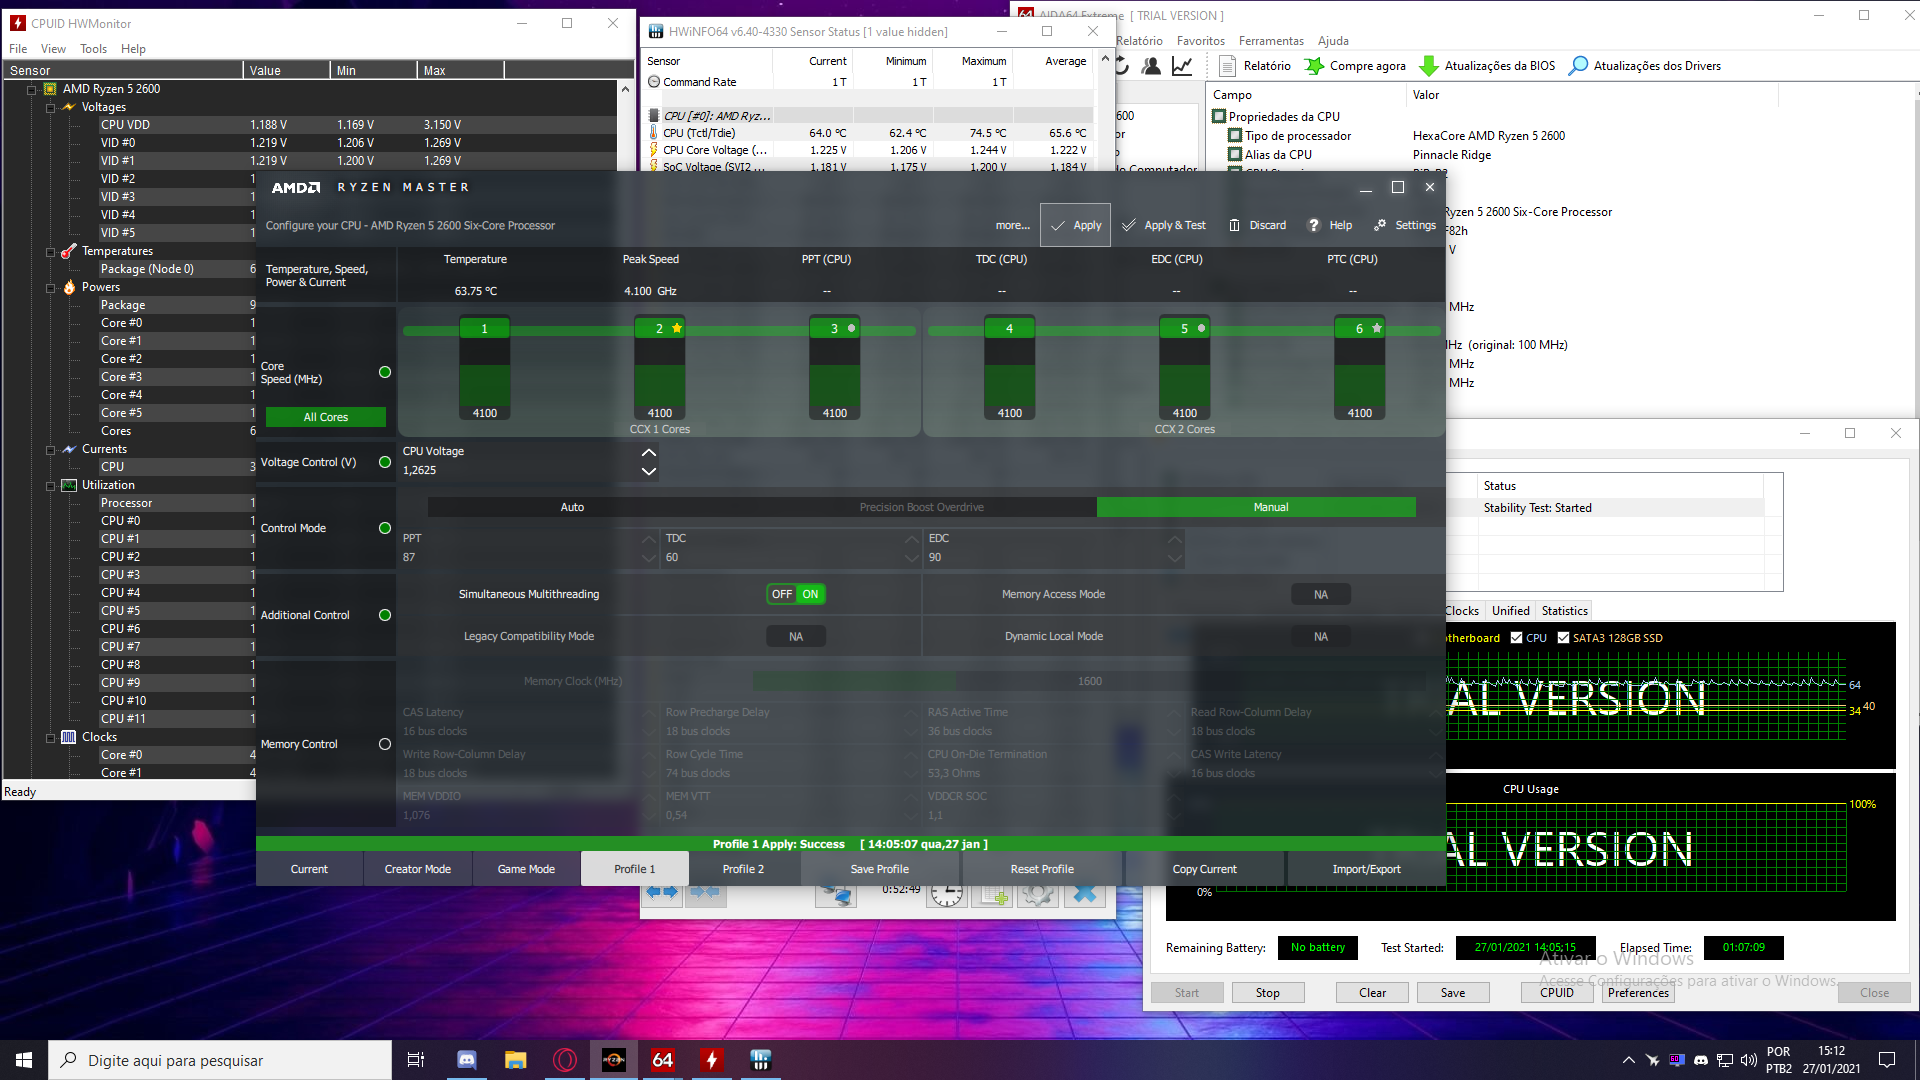Open the Tools menu in HWMonitor

[x=93, y=49]
